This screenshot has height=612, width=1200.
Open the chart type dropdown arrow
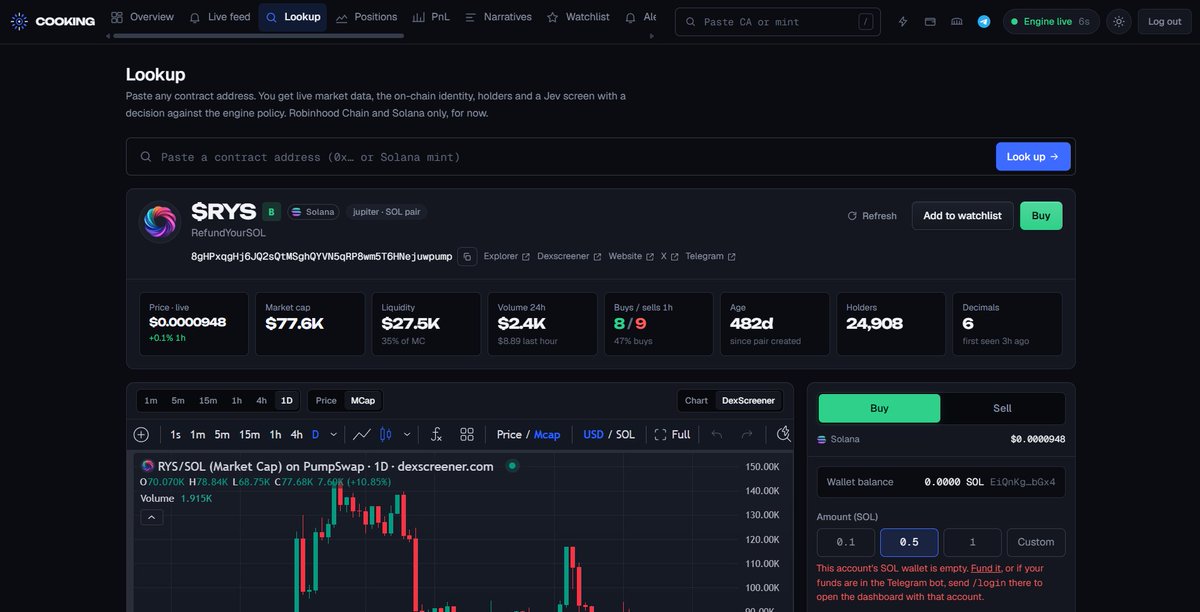[407, 434]
